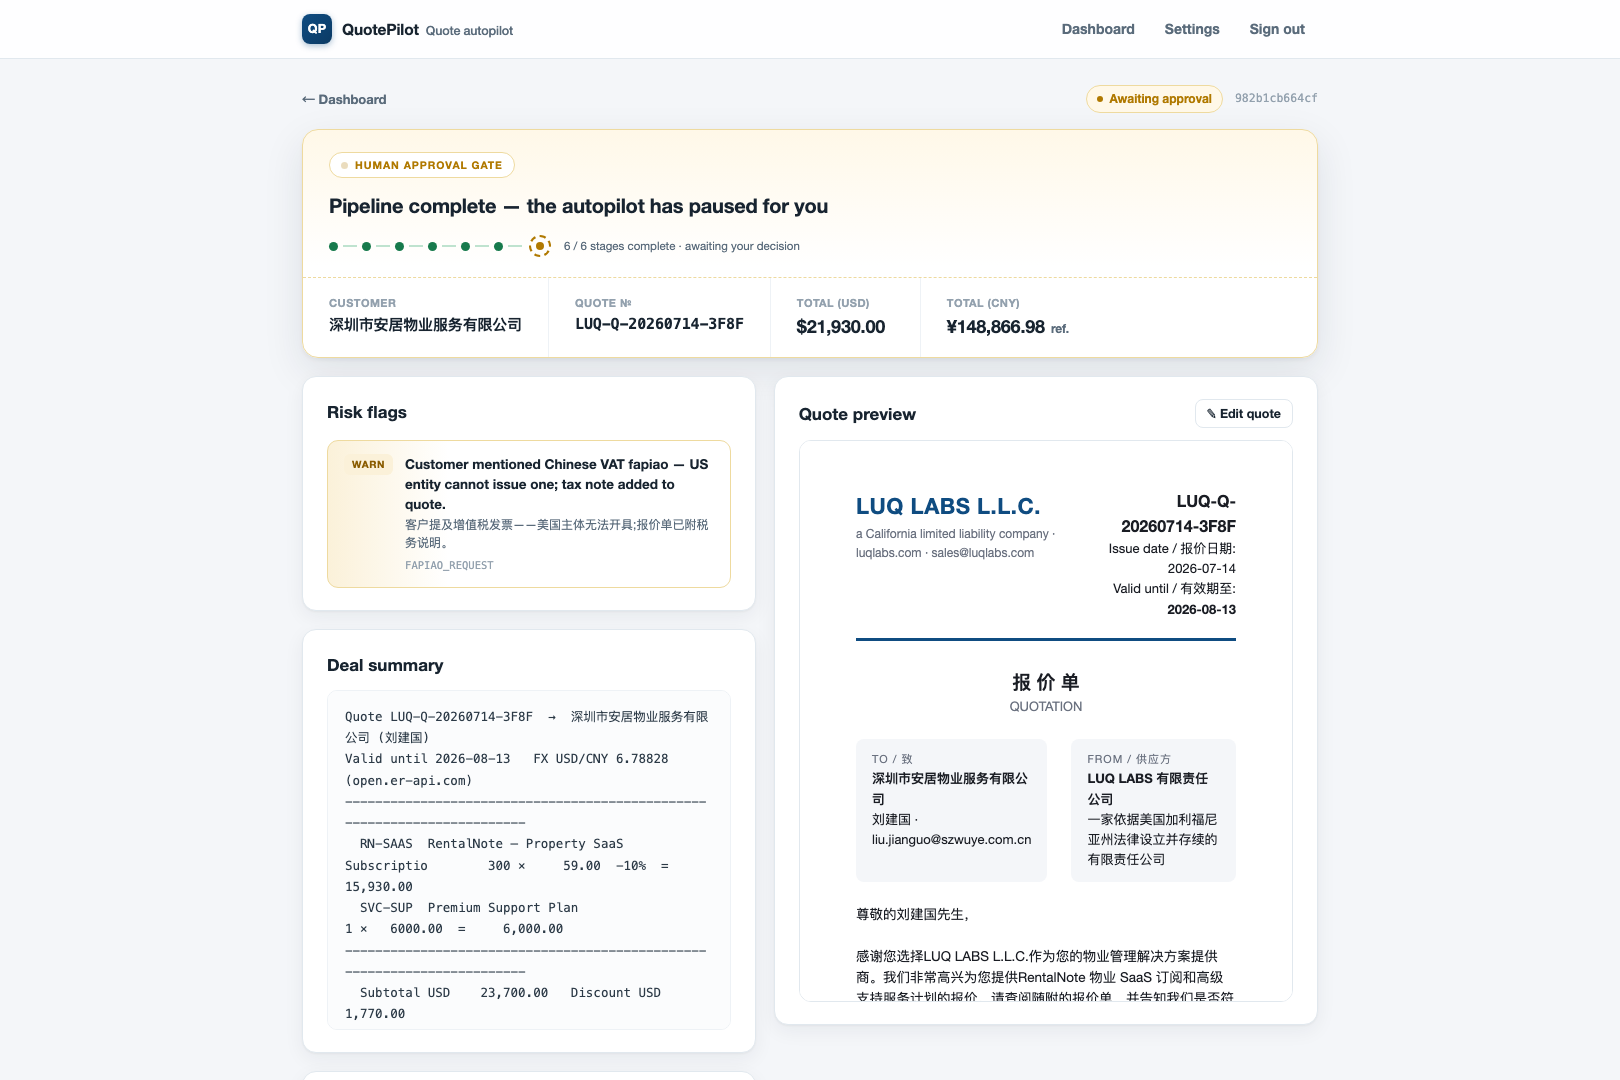
Task: Click the valid until date 2026-08-13
Action: coord(1201,610)
